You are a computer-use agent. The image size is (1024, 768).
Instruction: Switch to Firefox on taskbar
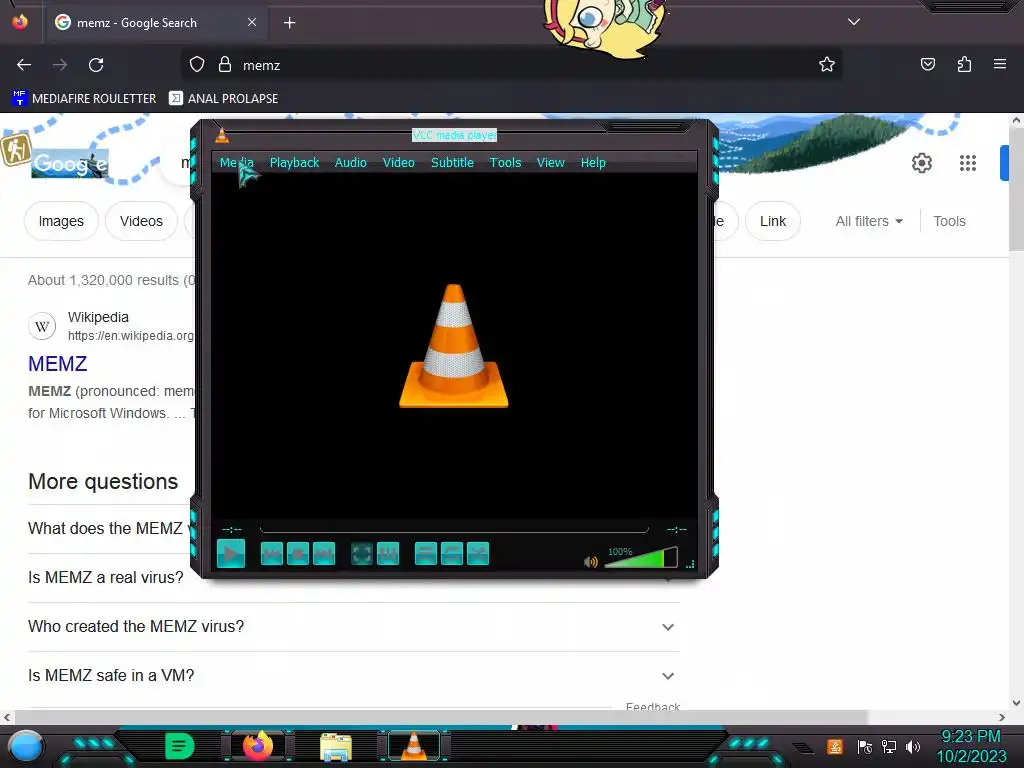257,746
